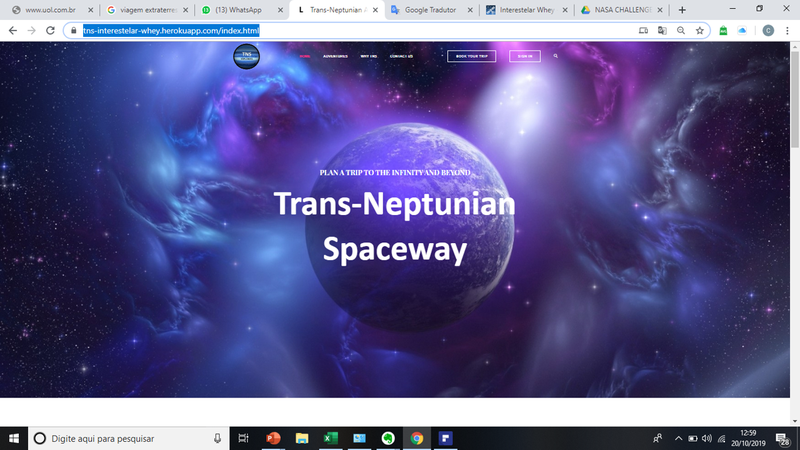
Task: Click the TNS logo in site header
Action: coord(245,57)
